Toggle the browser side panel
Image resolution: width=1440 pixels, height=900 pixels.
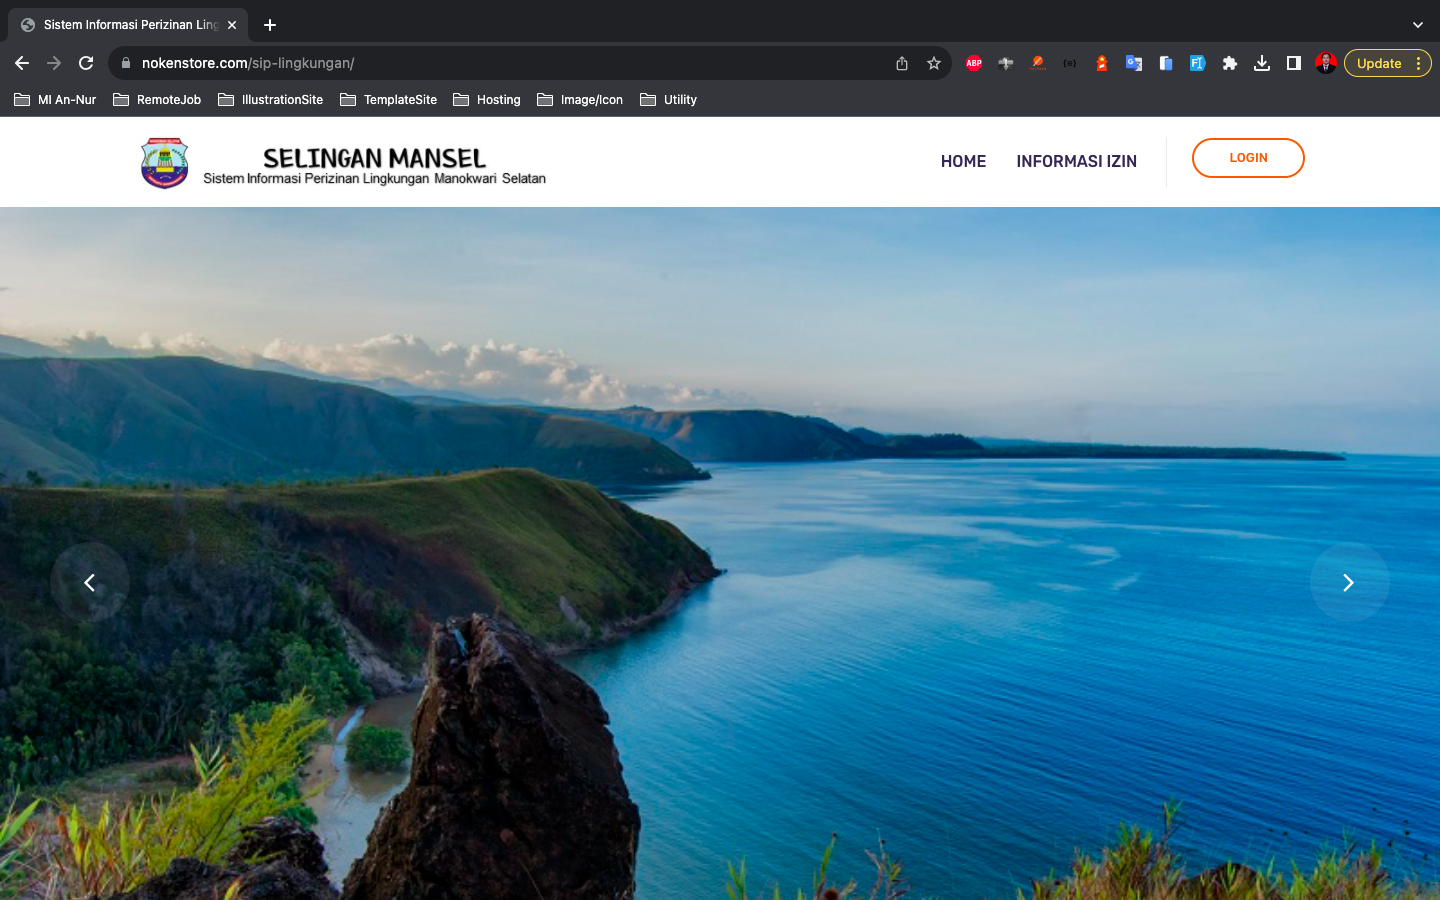pos(1294,63)
